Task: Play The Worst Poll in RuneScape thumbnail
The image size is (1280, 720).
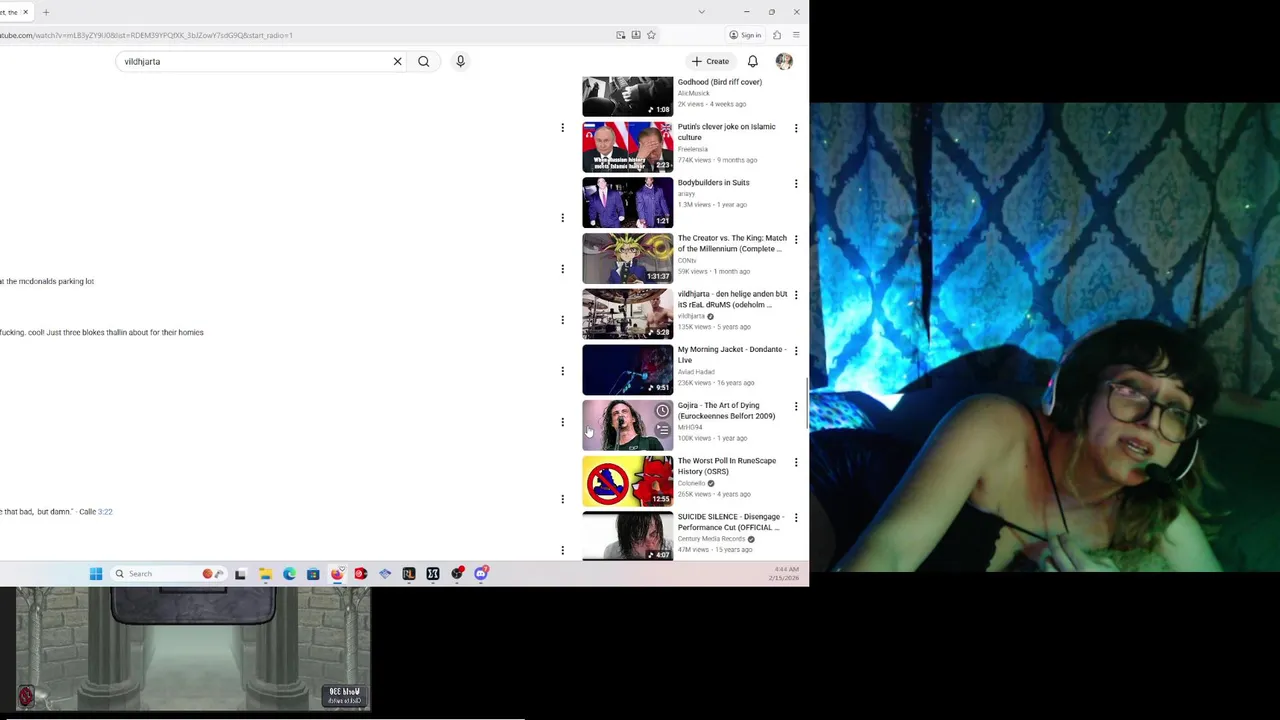Action: click(628, 481)
